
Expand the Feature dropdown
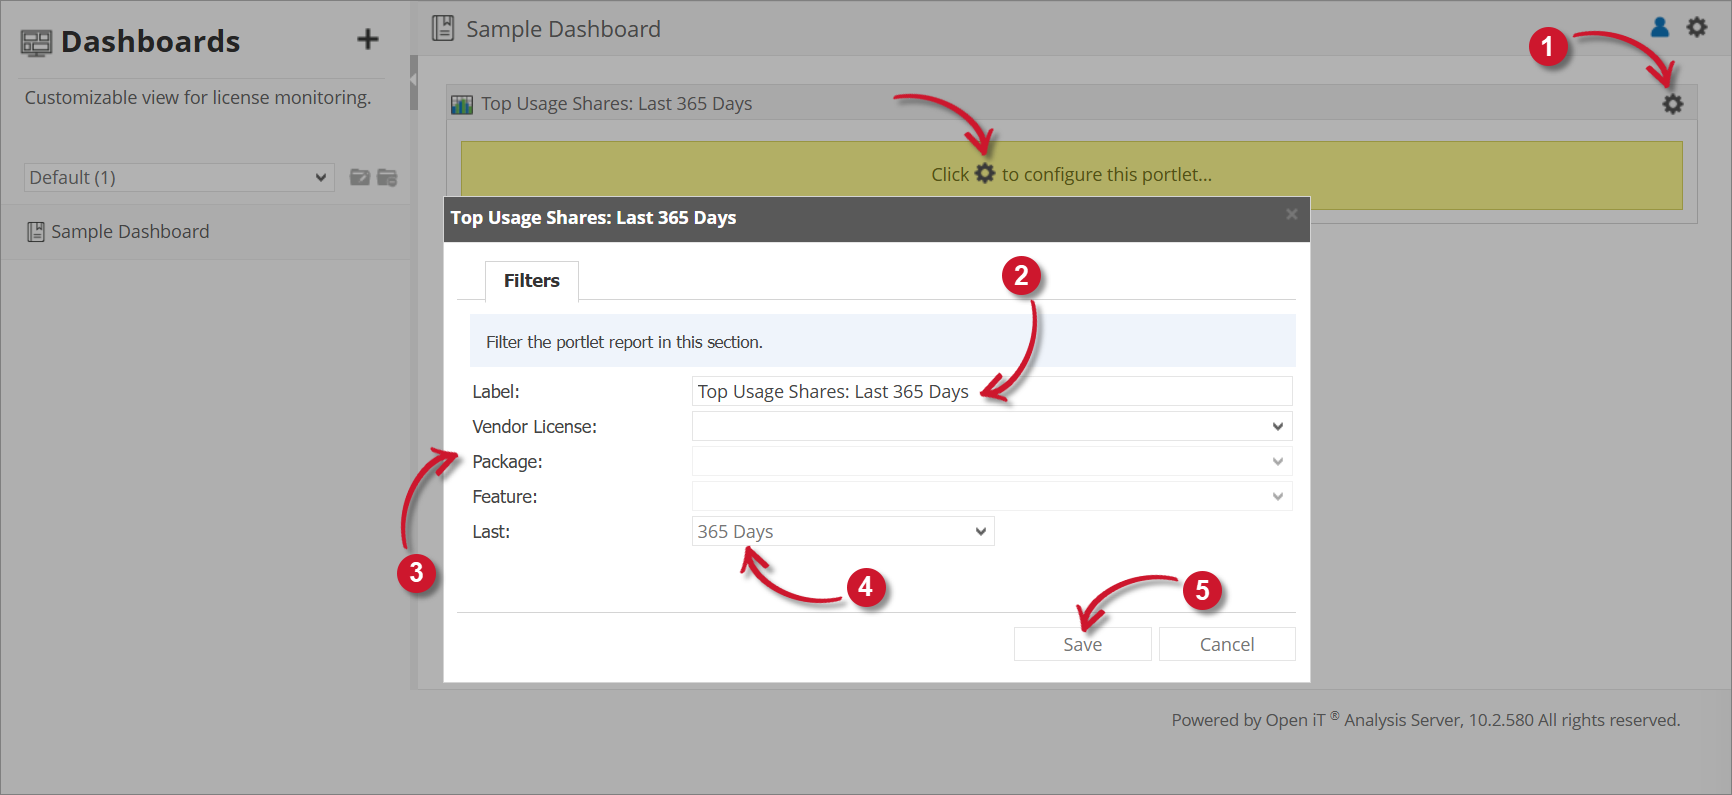click(991, 497)
